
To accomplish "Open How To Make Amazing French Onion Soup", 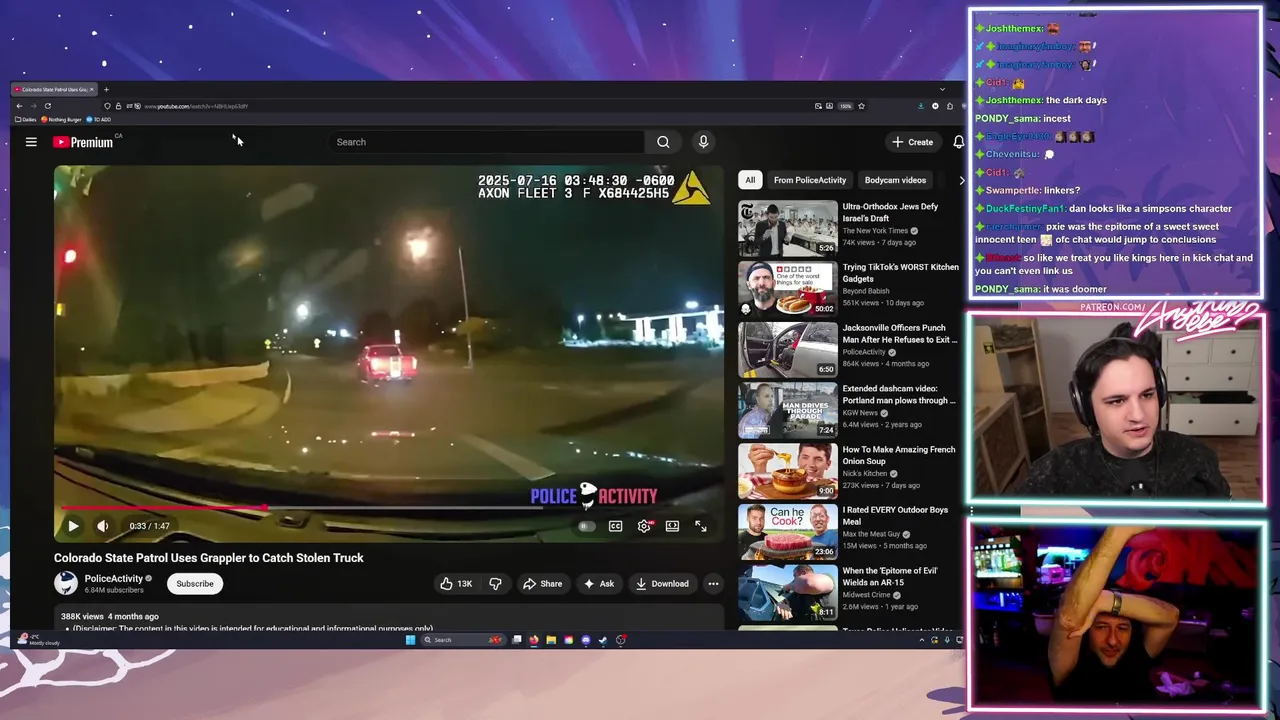I will [x=899, y=455].
